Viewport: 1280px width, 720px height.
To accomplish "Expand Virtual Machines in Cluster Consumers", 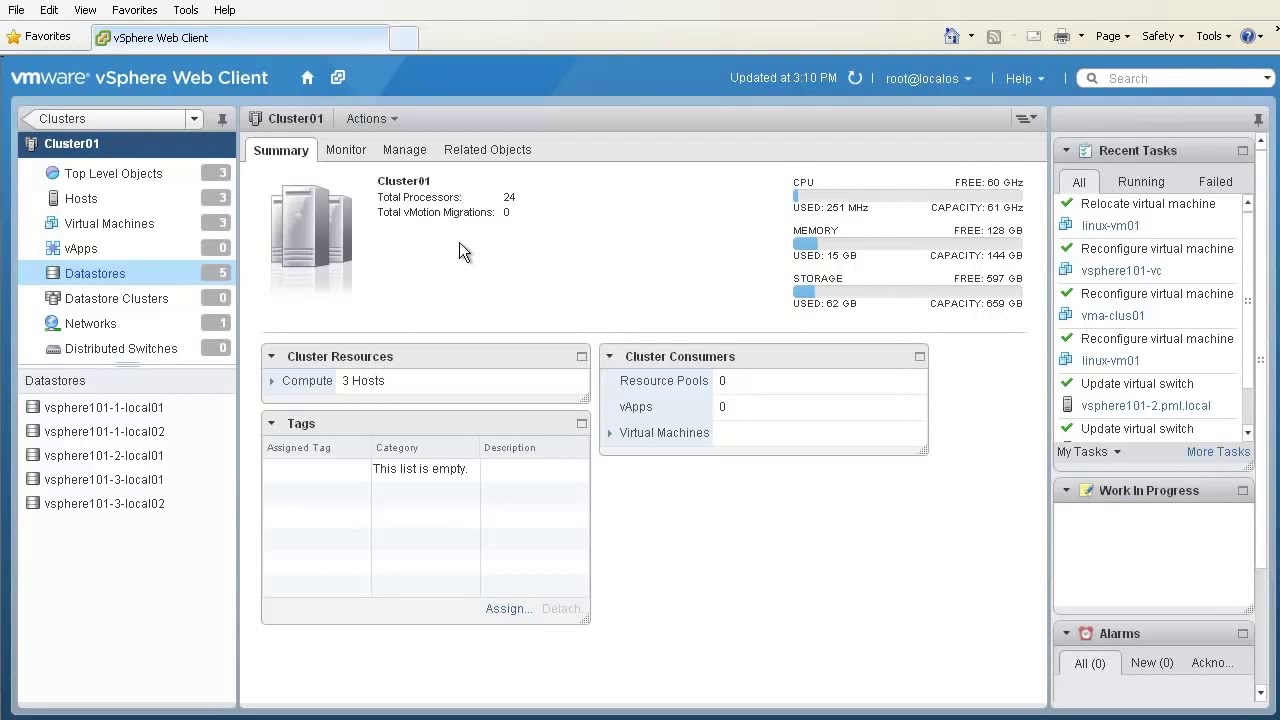I will pos(610,433).
